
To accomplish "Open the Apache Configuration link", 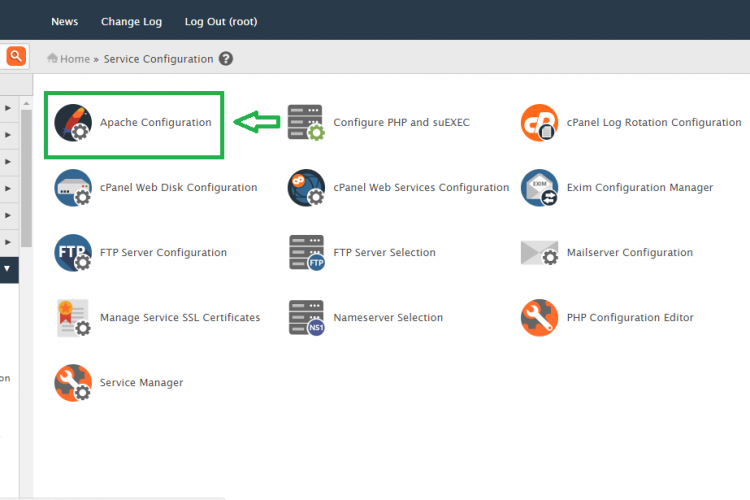I will point(155,122).
